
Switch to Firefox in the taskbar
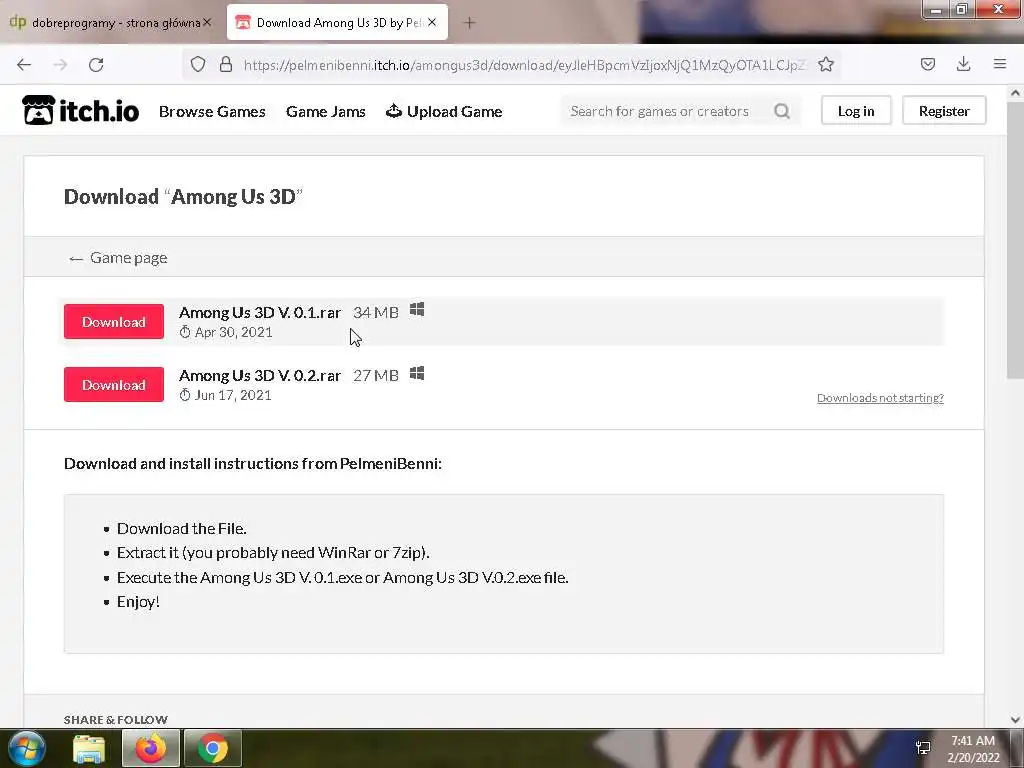point(151,748)
